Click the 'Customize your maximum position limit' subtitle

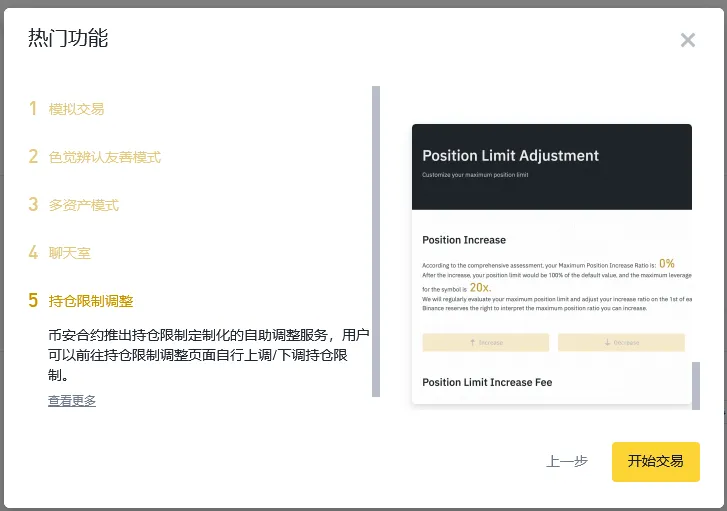click(x=475, y=175)
